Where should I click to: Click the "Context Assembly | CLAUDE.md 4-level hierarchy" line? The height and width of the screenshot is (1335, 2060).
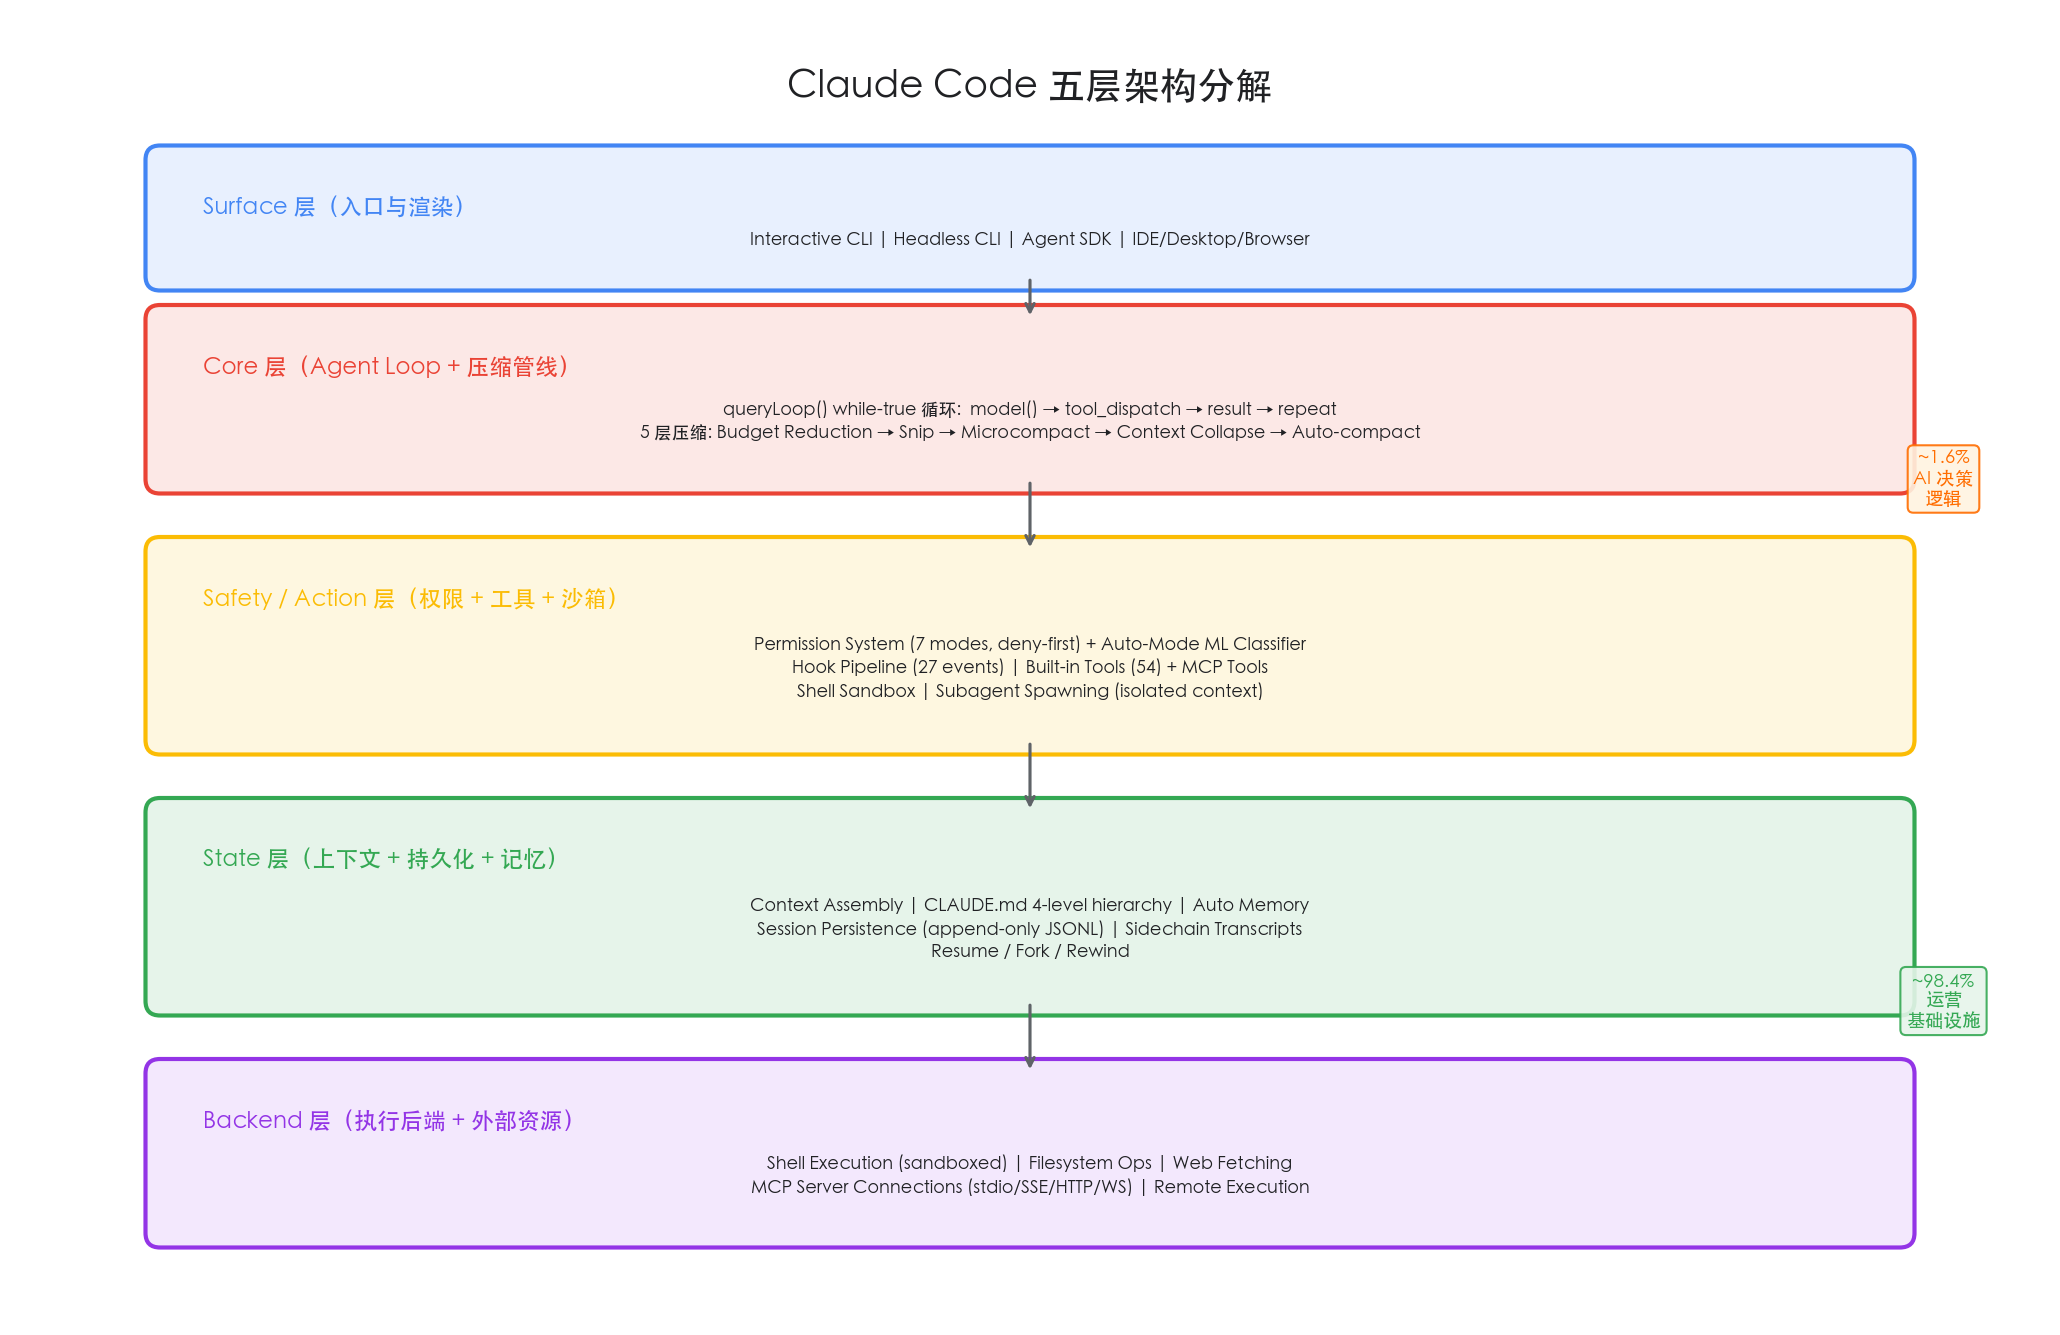[x=1029, y=905]
